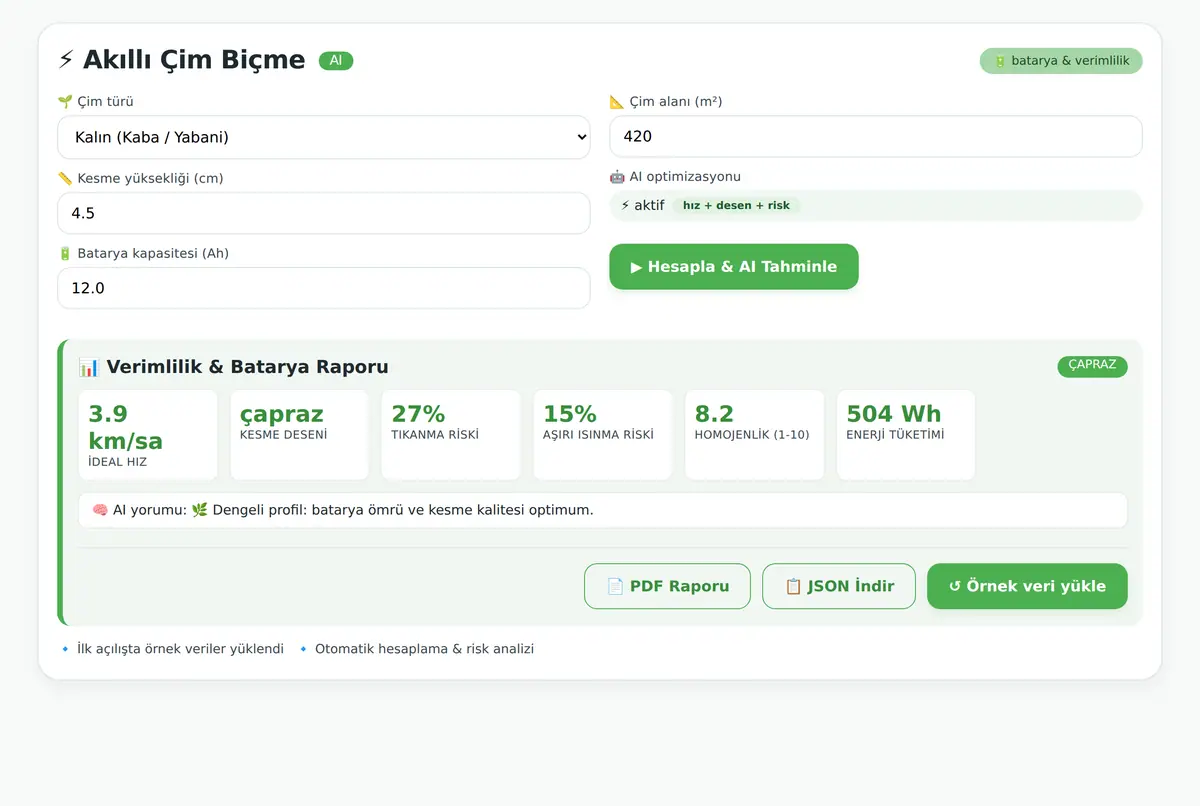Click the AI badge next to title

(x=336, y=61)
